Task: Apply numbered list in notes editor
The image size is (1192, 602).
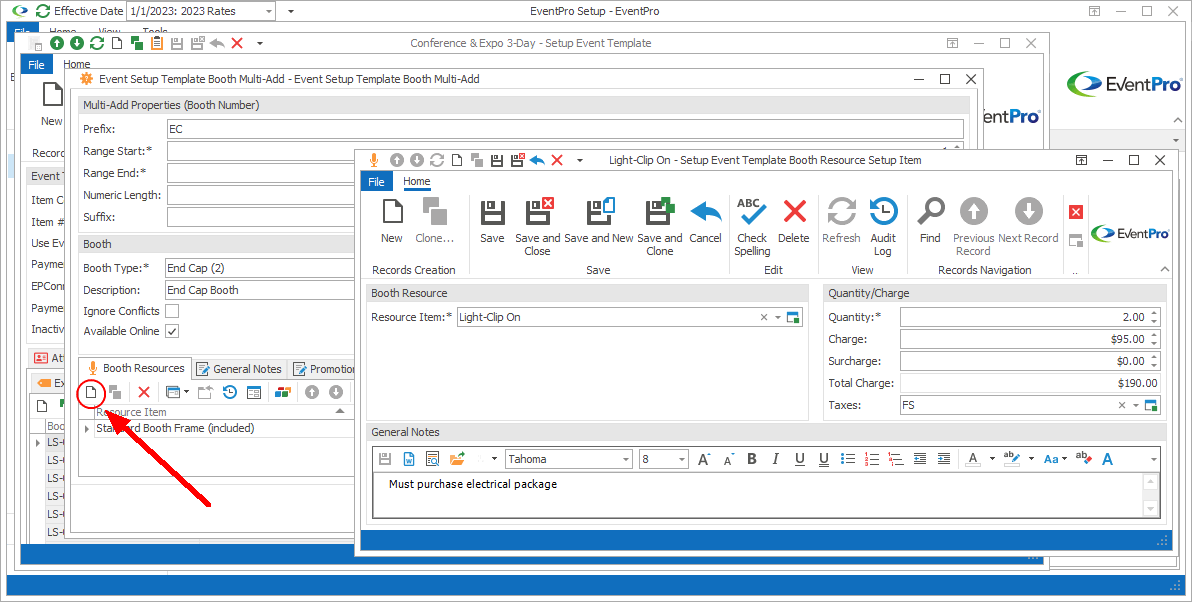Action: (x=872, y=458)
